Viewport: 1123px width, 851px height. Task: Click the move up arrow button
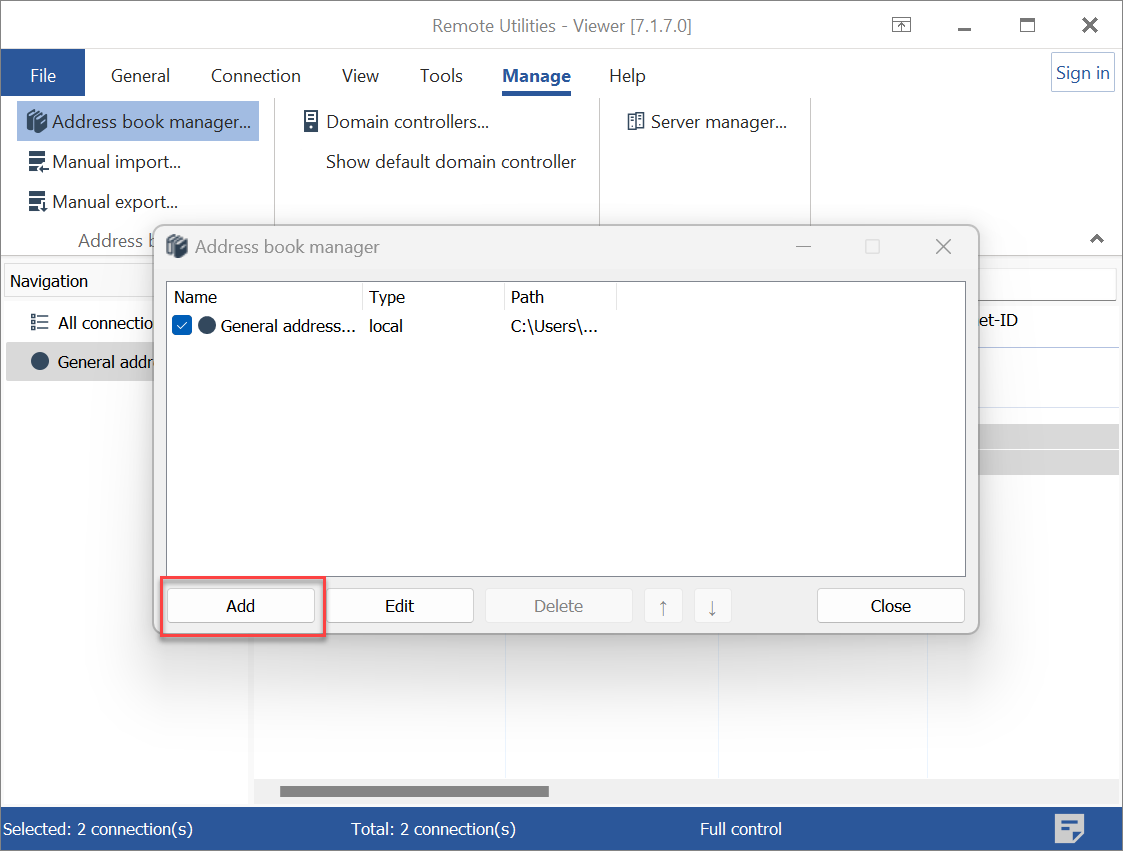click(x=663, y=606)
